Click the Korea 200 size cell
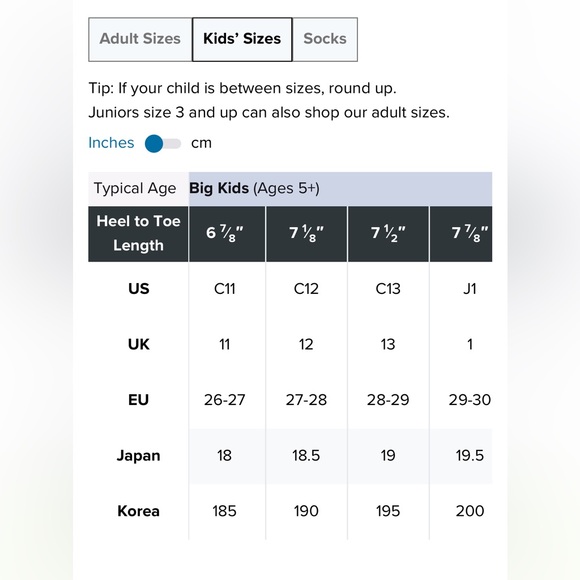The width and height of the screenshot is (580, 580). [x=469, y=511]
